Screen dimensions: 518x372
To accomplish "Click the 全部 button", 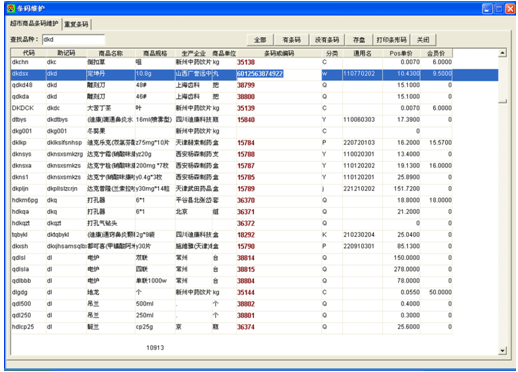I will 260,40.
